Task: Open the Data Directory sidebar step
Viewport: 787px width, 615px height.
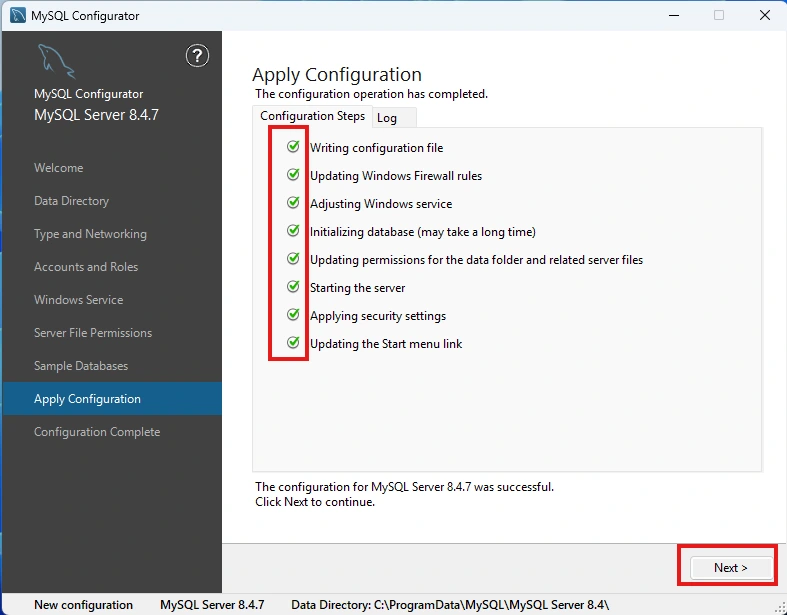Action: pyautogui.click(x=71, y=201)
